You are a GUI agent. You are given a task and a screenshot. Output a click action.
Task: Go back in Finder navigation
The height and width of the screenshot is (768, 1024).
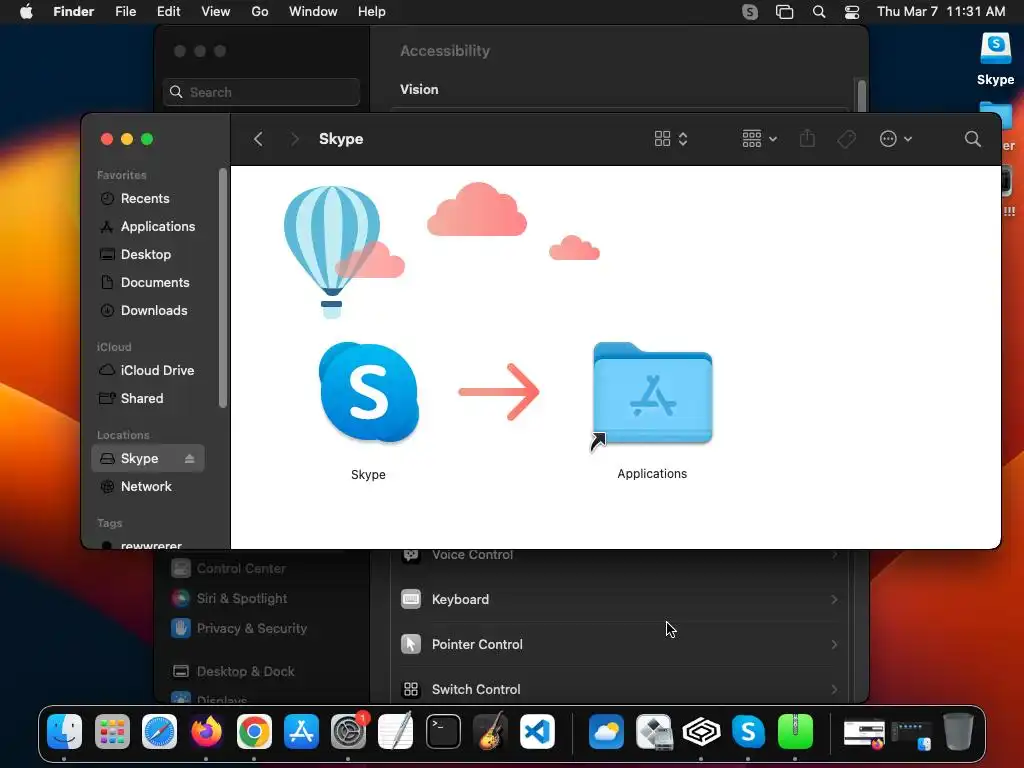(x=259, y=139)
